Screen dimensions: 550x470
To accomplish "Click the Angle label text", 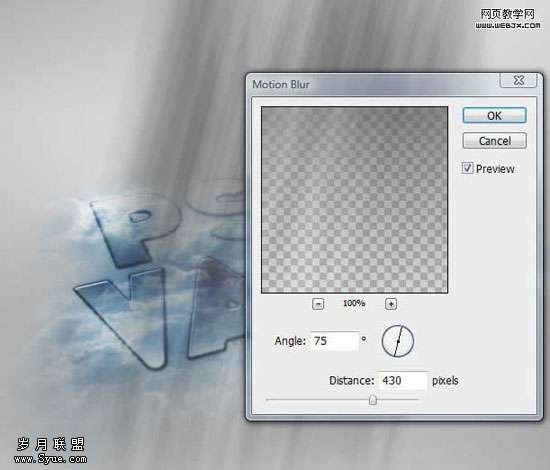I will pos(290,341).
